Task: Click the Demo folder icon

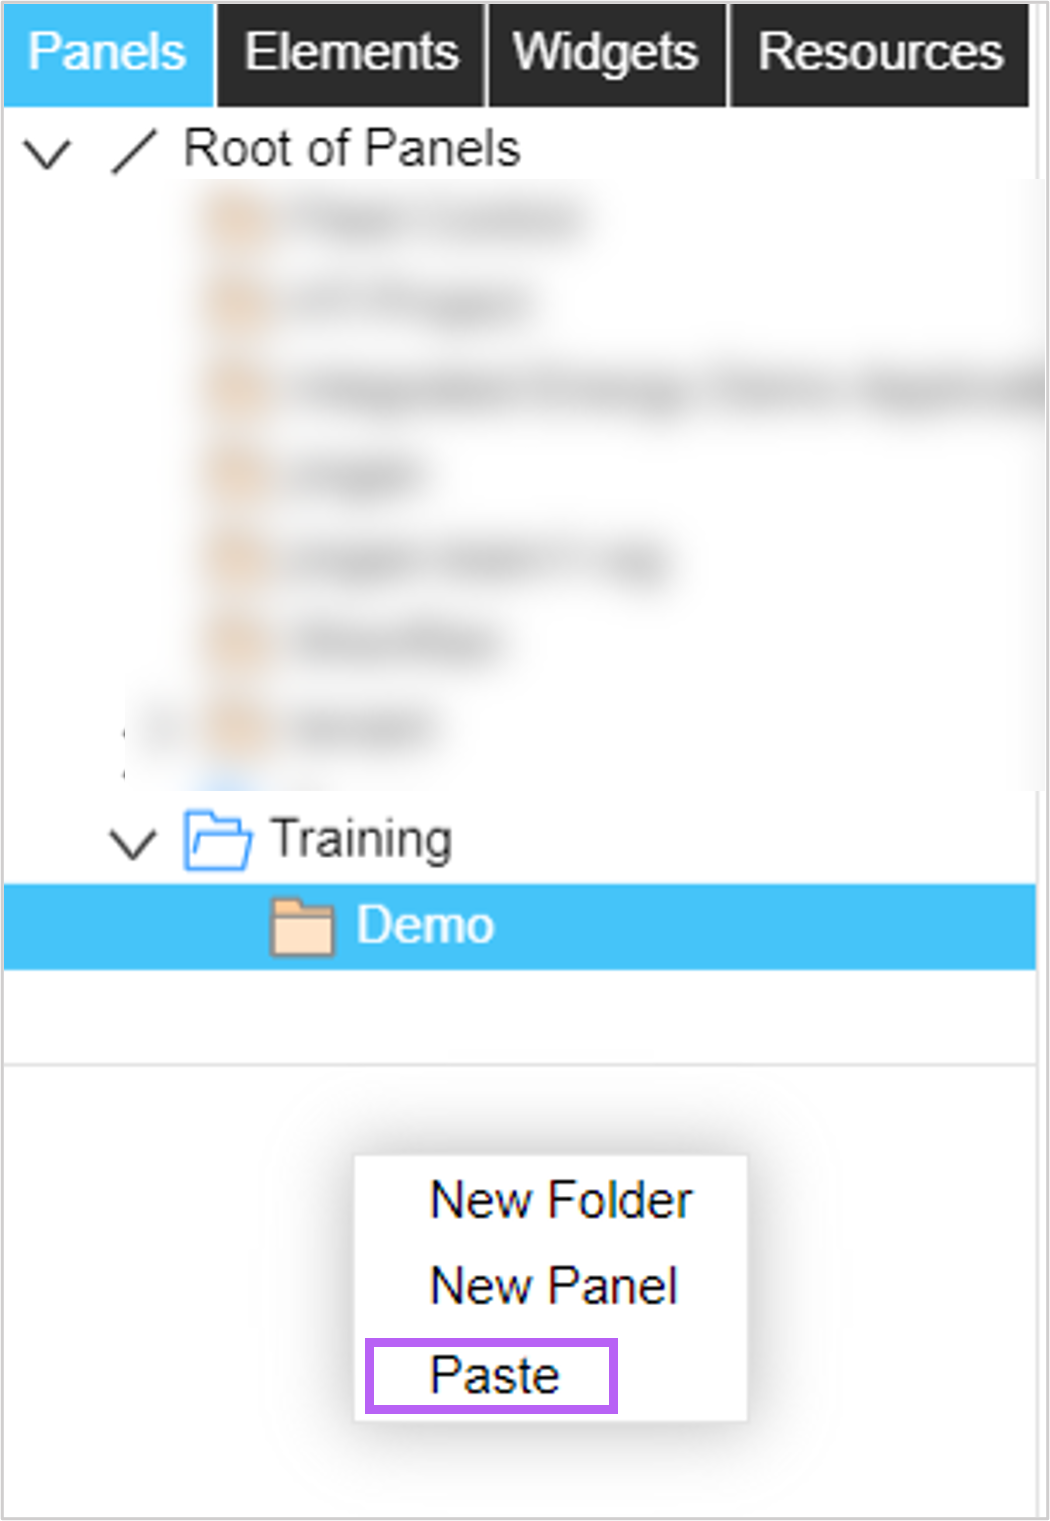Action: [x=302, y=927]
